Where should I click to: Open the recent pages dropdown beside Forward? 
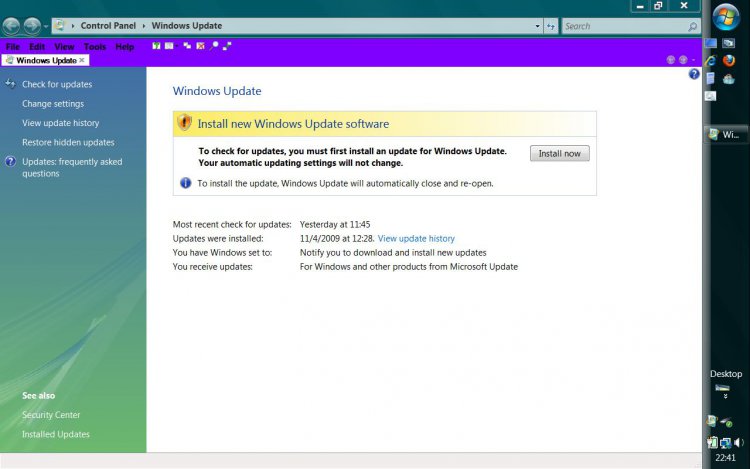[x=46, y=26]
